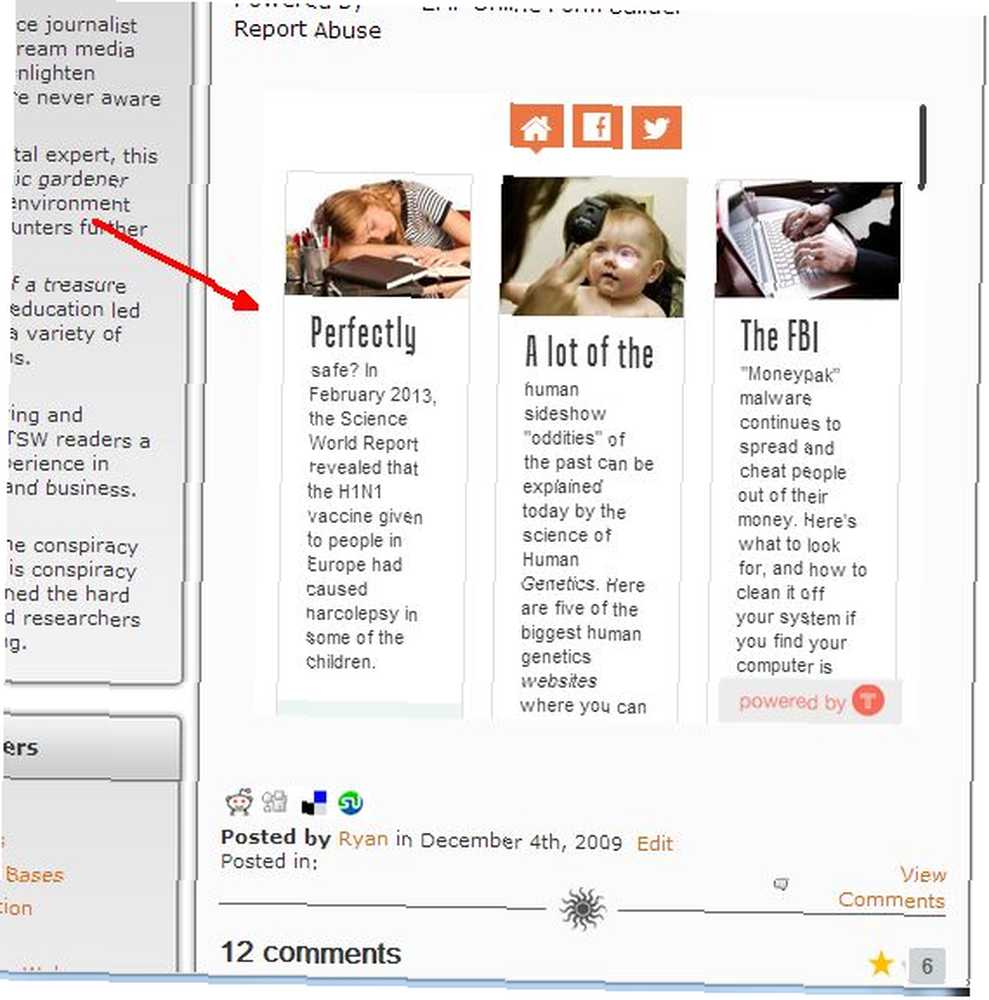Click the Edit post link

(654, 843)
